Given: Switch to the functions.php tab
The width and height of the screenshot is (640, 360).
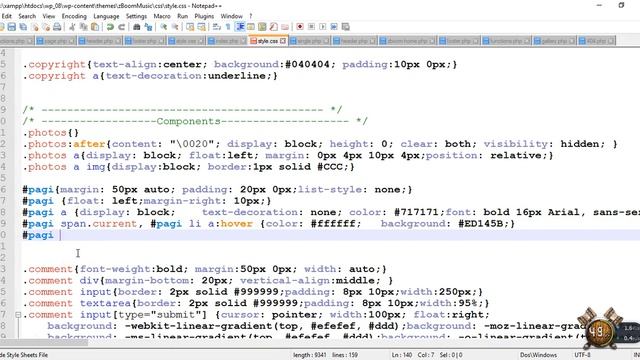Looking at the screenshot, I should click(x=506, y=41).
